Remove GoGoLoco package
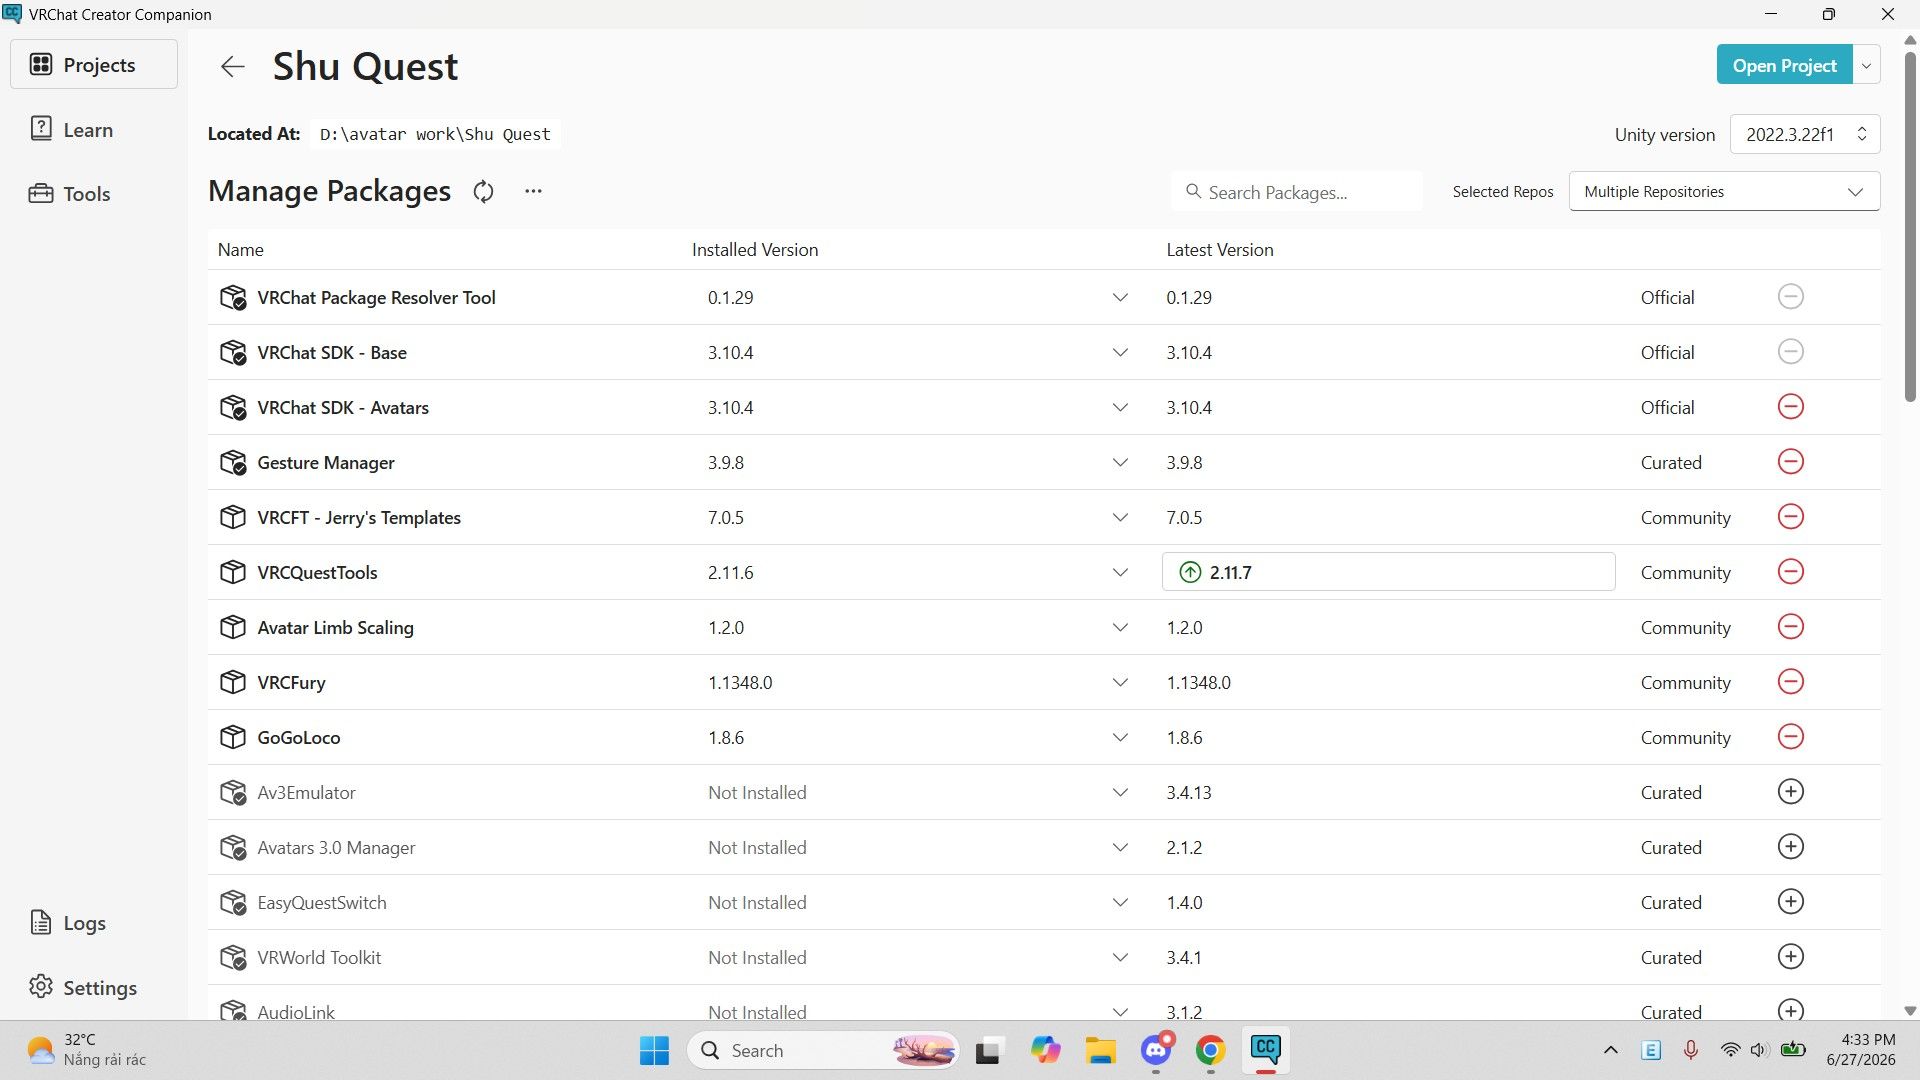The width and height of the screenshot is (1920, 1080). (1790, 737)
